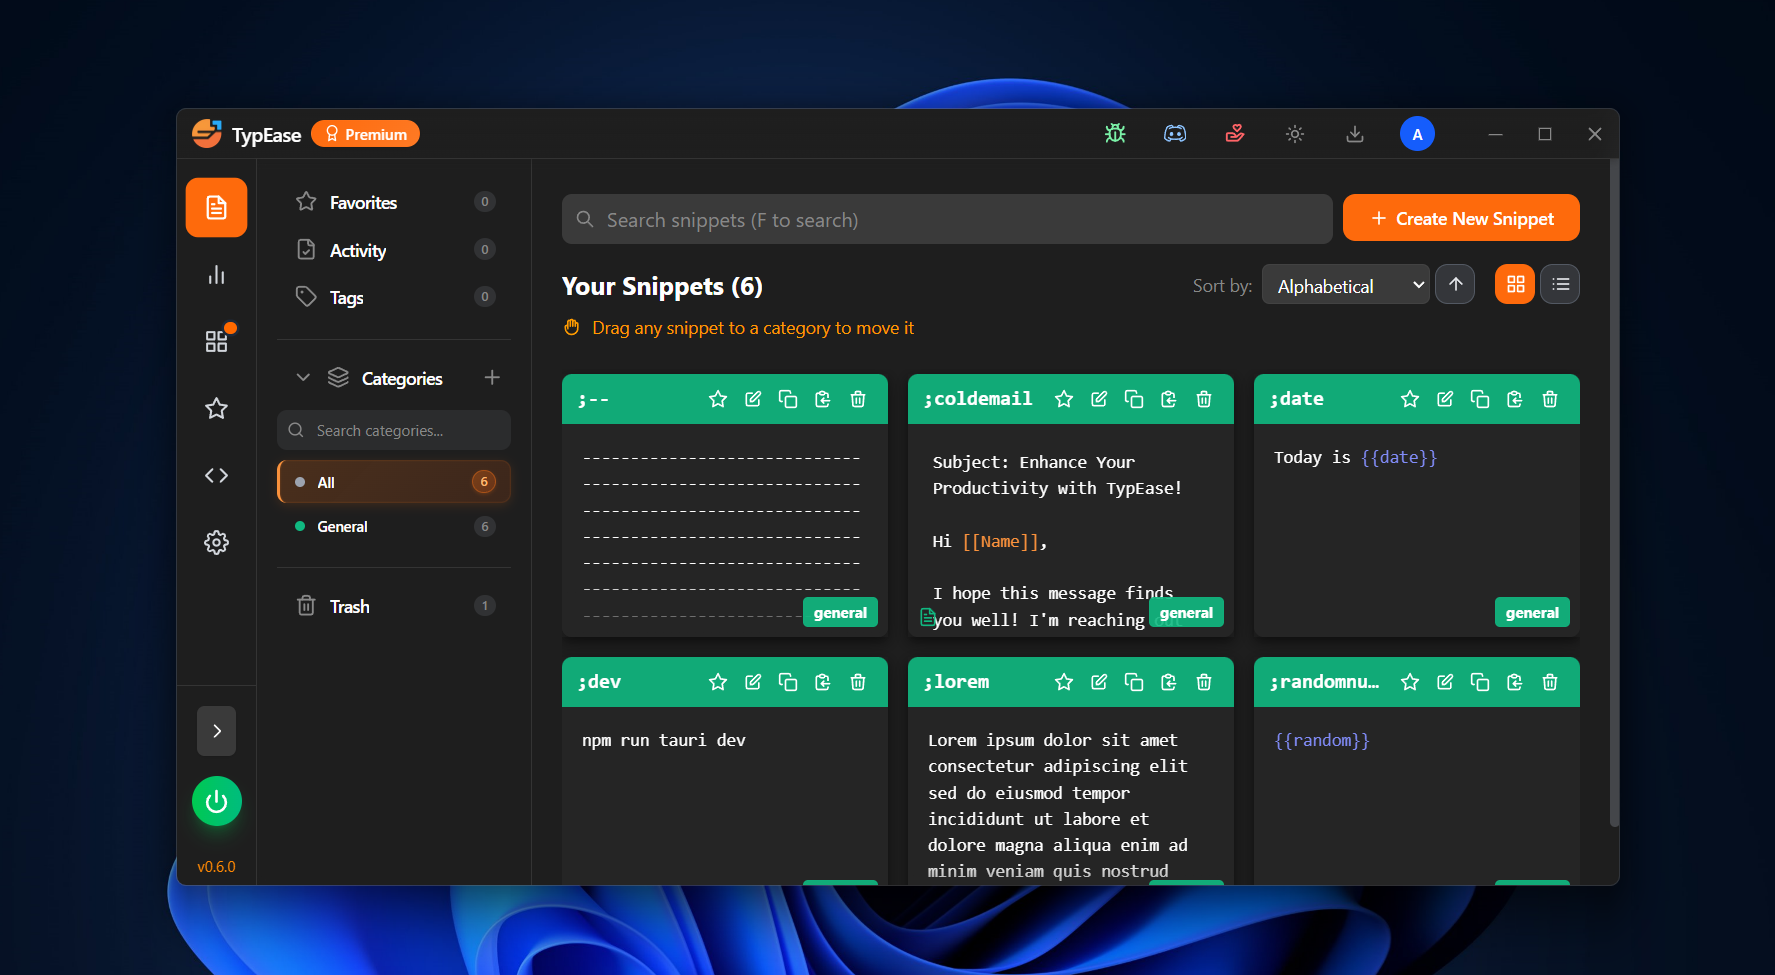The height and width of the screenshot is (975, 1775).
Task: Open the code brackets sidebar icon
Action: point(216,475)
